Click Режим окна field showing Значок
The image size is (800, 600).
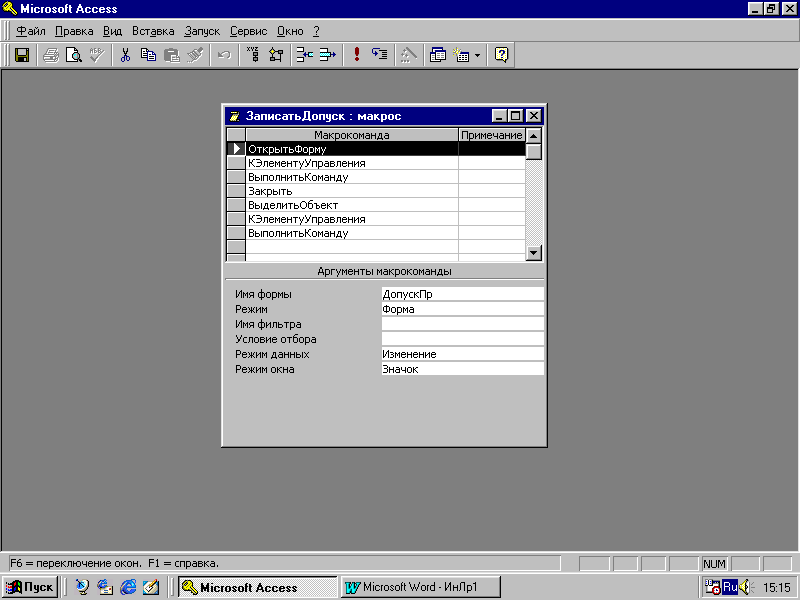(462, 369)
